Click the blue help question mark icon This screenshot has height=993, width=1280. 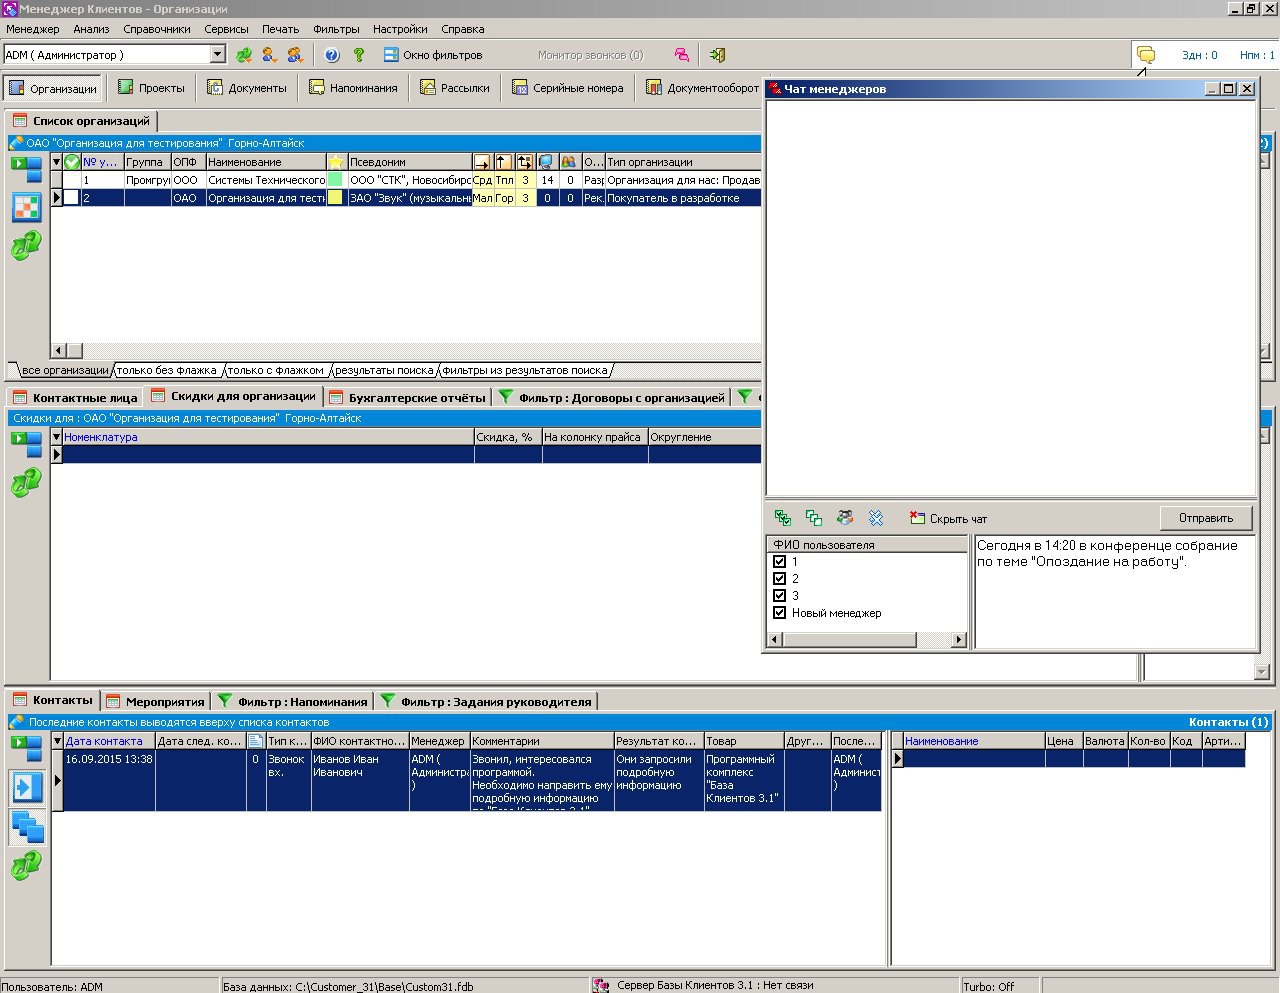[332, 56]
